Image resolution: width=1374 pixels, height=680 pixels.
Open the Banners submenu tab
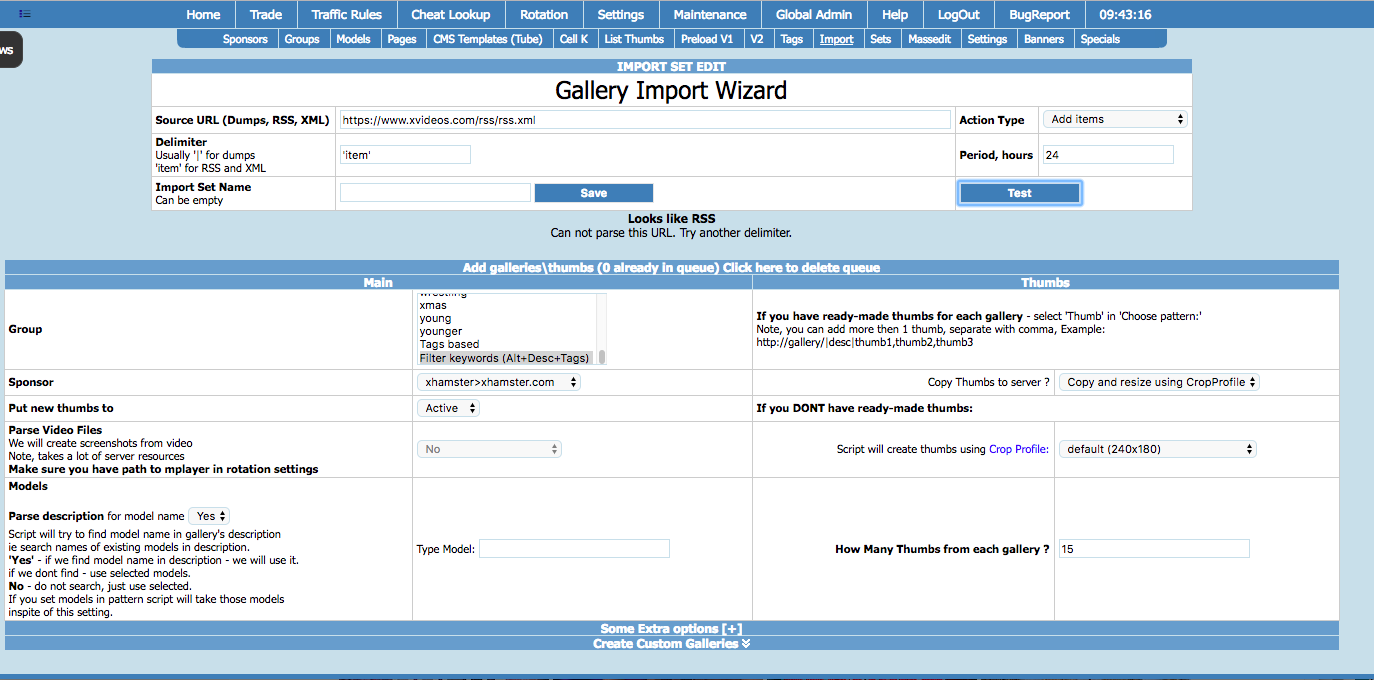(1044, 39)
